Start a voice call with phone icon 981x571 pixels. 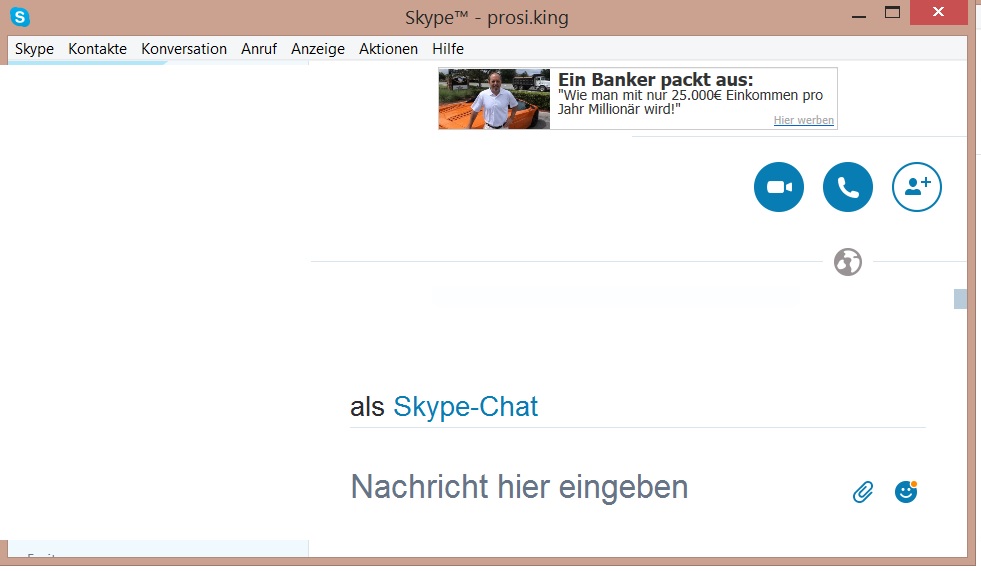coord(847,187)
